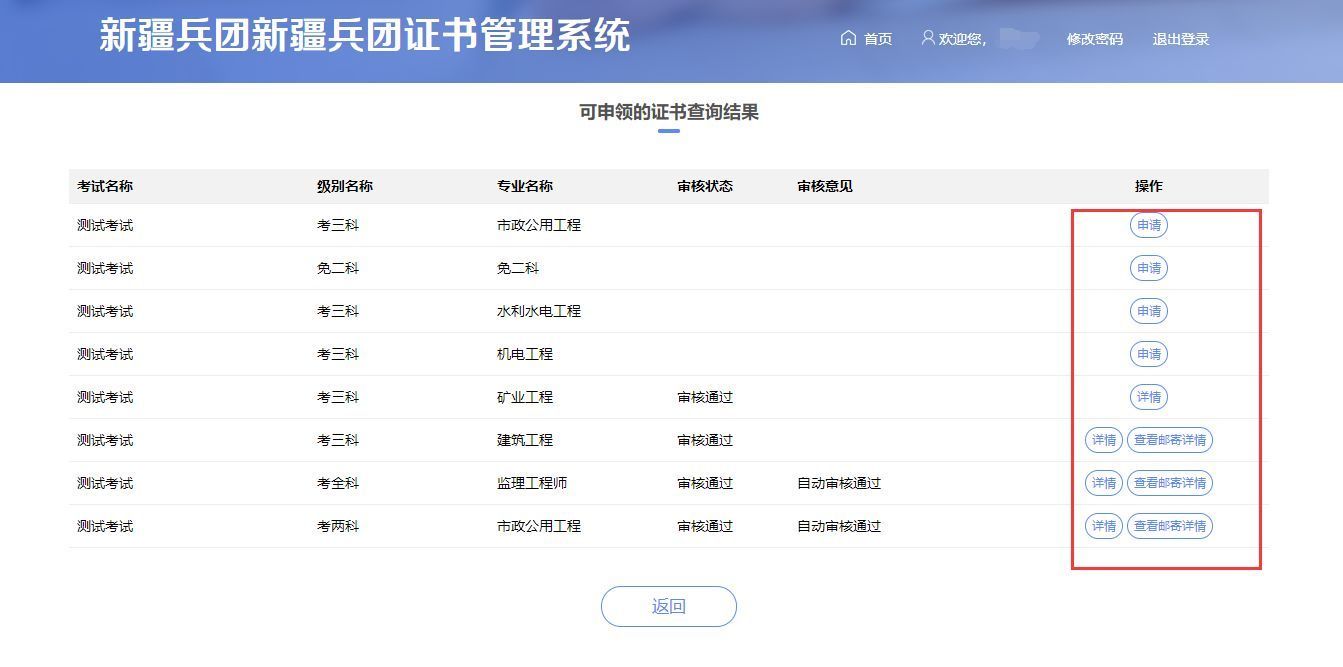Click the 审核状态 column header
Image resolution: width=1343 pixels, height=667 pixels.
point(704,186)
